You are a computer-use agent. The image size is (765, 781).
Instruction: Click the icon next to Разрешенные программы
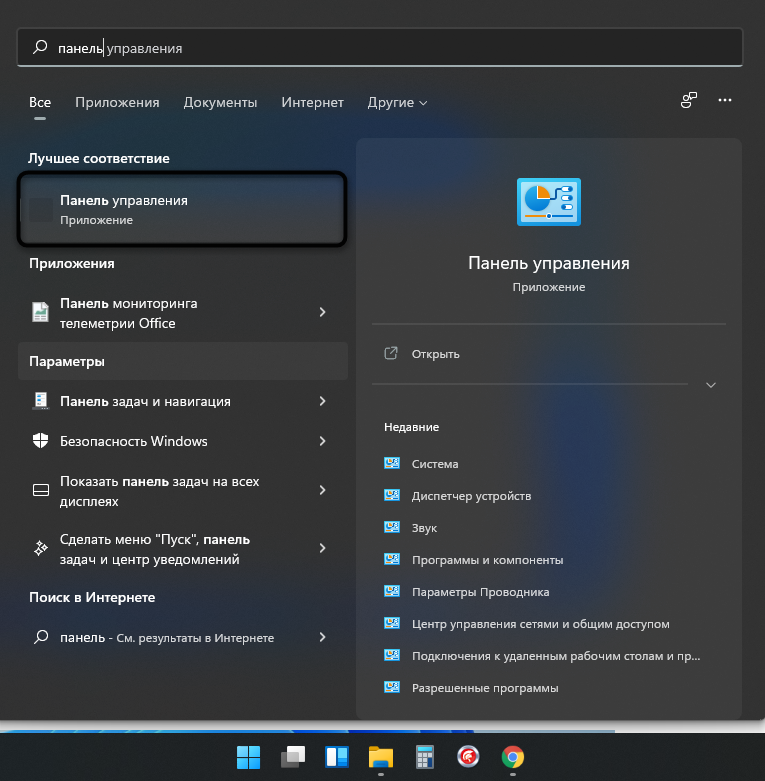point(392,687)
